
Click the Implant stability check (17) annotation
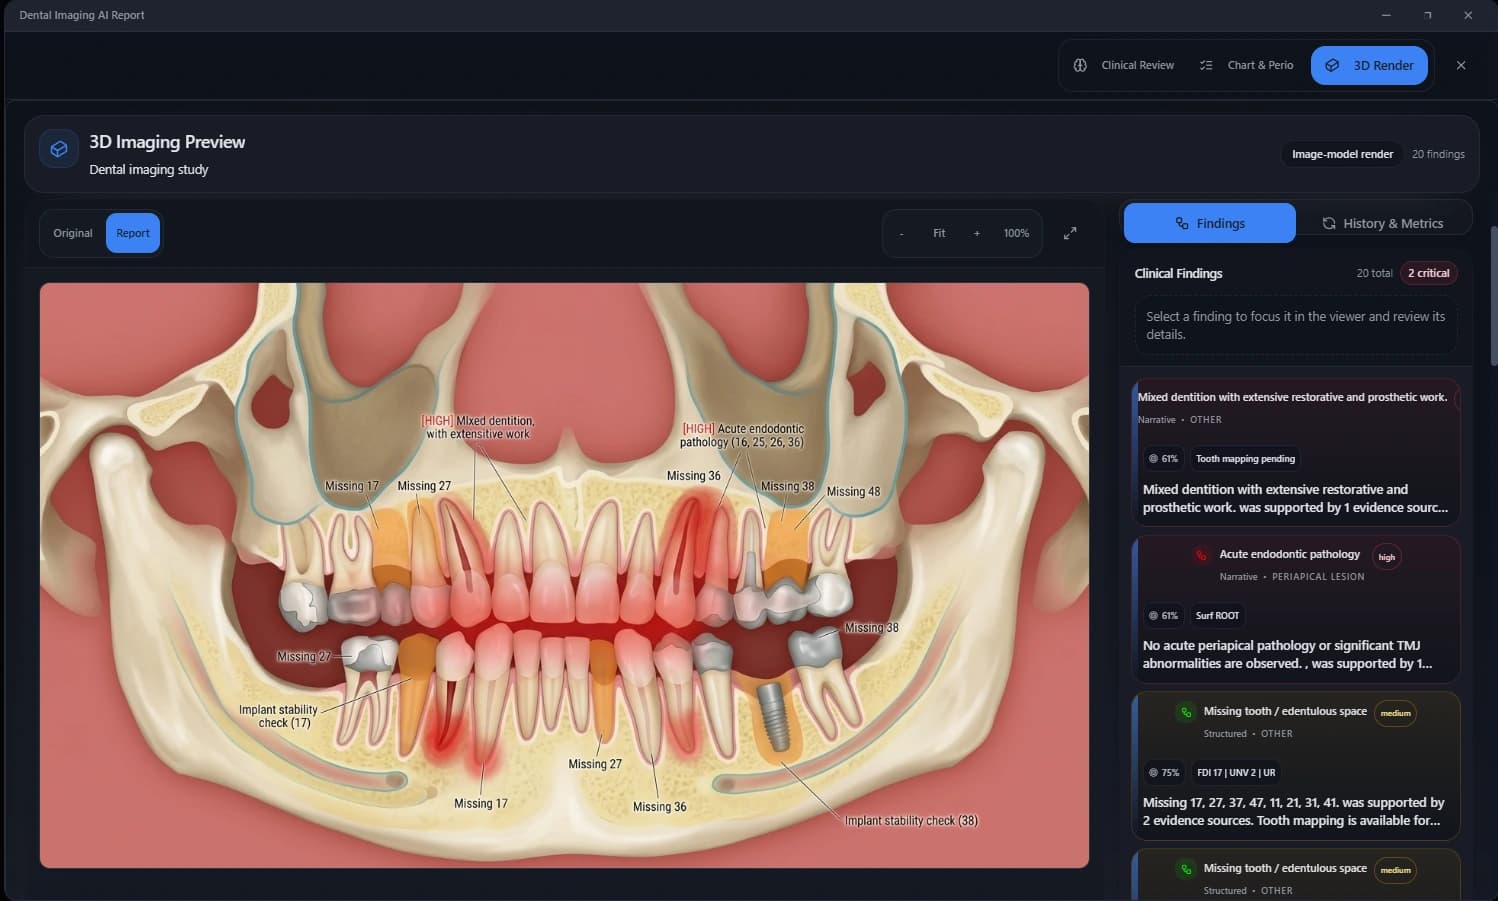pyautogui.click(x=278, y=716)
